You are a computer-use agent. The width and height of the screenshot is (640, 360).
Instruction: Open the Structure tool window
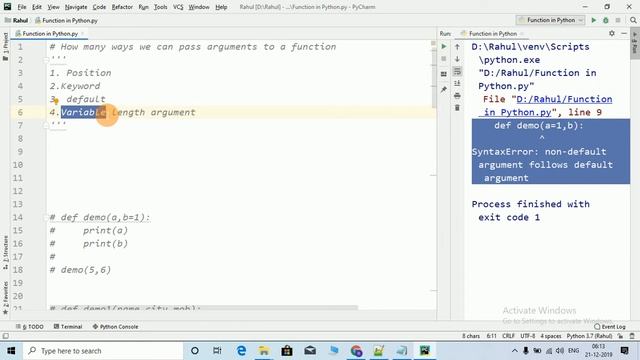click(x=5, y=252)
